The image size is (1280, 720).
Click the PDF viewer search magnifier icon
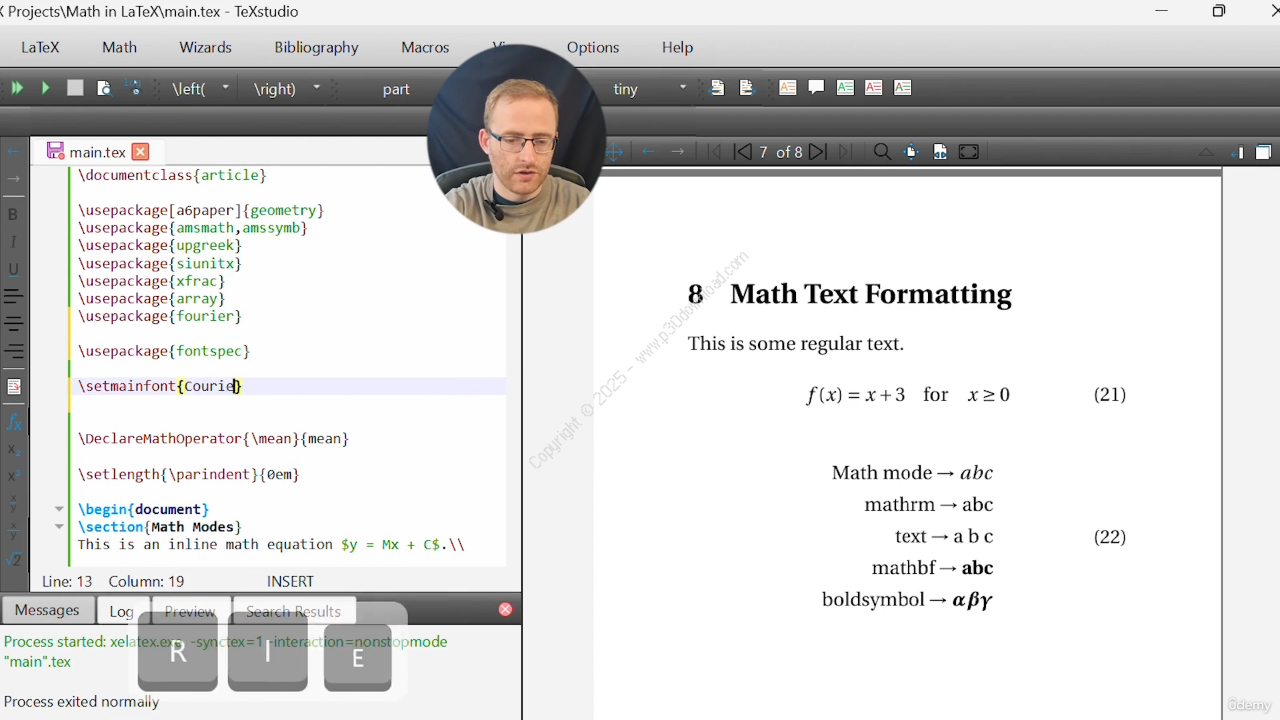[x=881, y=152]
